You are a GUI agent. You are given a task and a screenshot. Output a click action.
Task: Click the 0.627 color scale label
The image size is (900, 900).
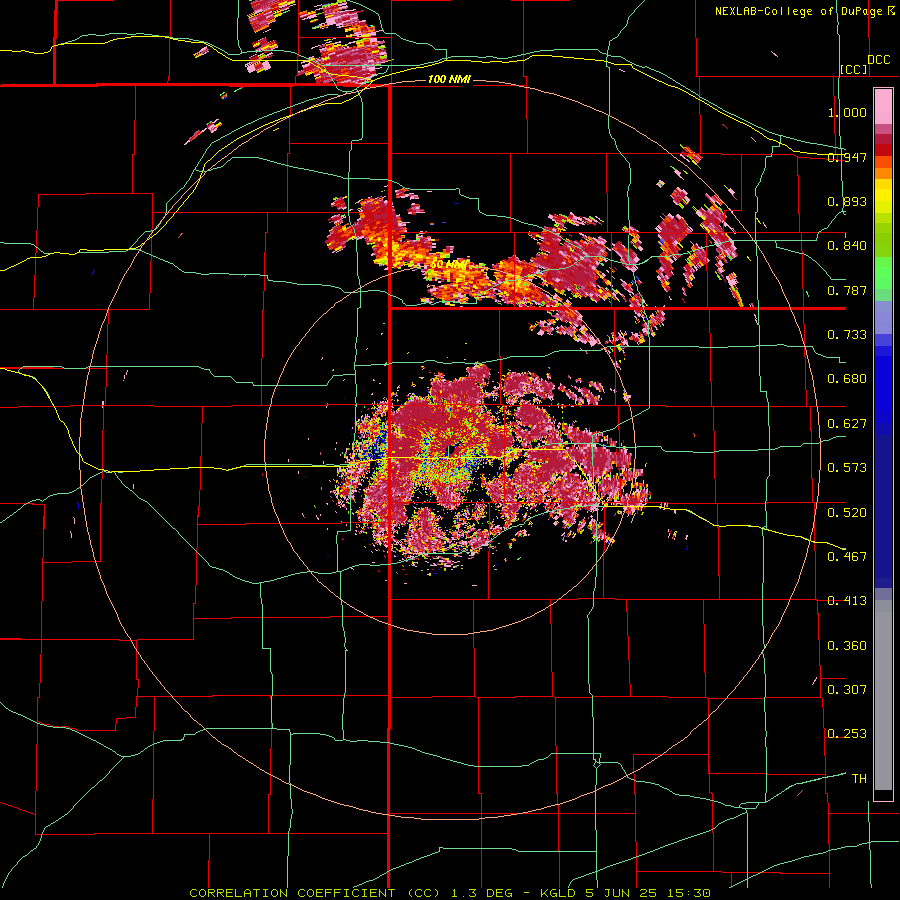pos(847,424)
